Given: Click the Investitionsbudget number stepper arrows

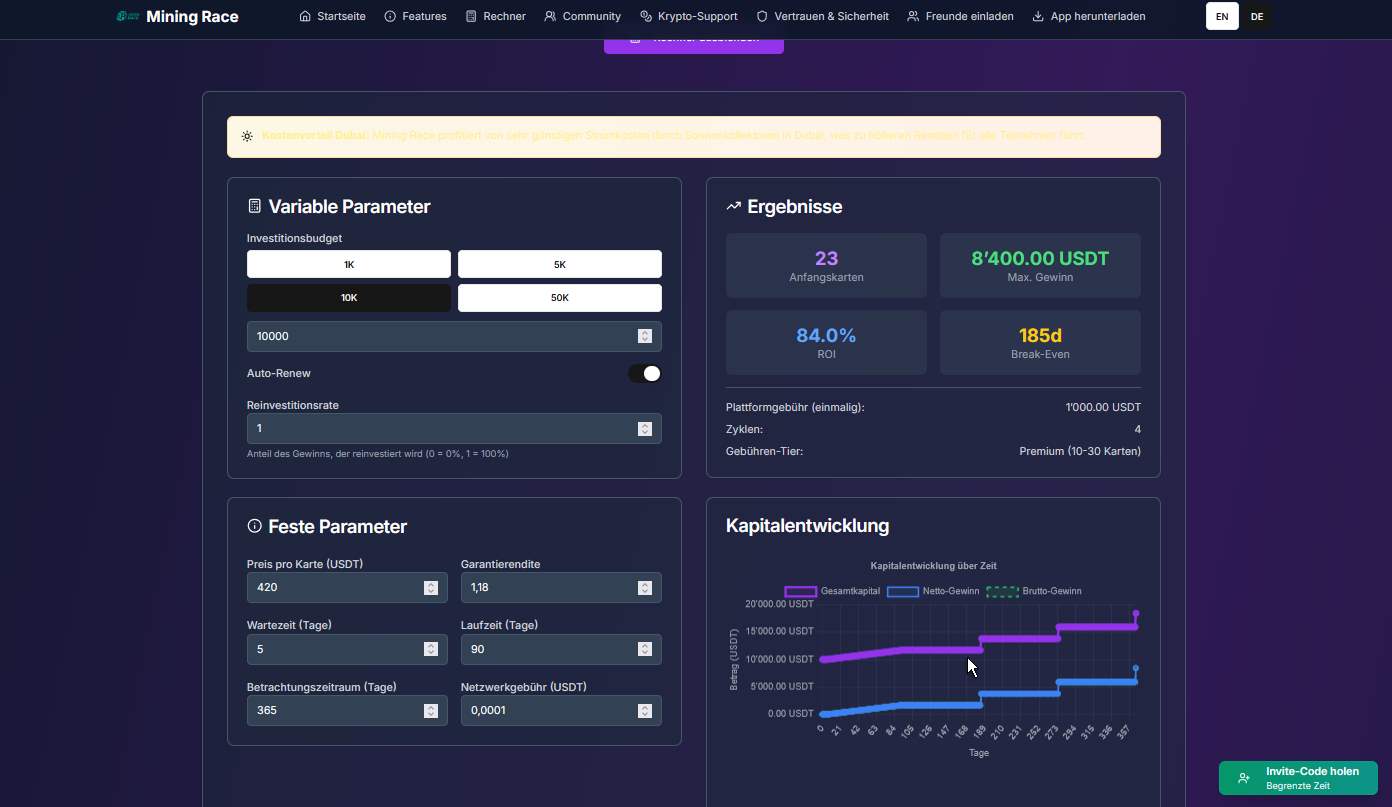Looking at the screenshot, I should (645, 336).
